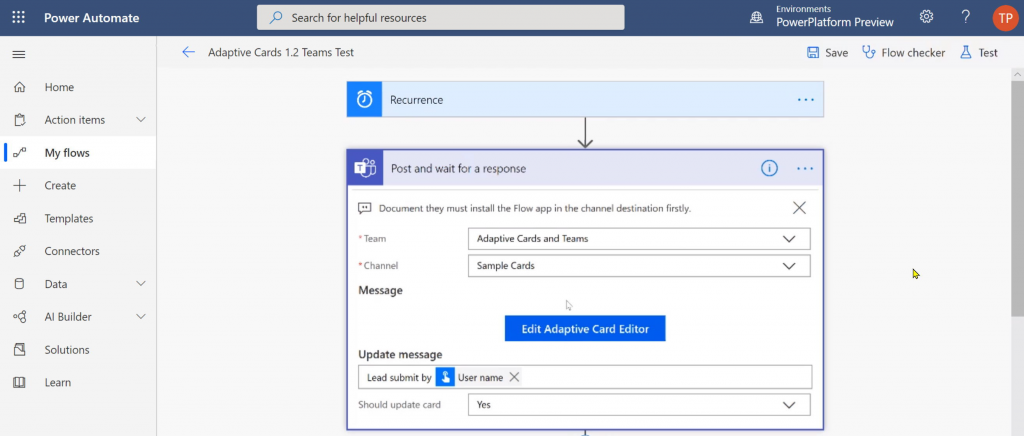Remove the User name dynamic token

pyautogui.click(x=514, y=377)
